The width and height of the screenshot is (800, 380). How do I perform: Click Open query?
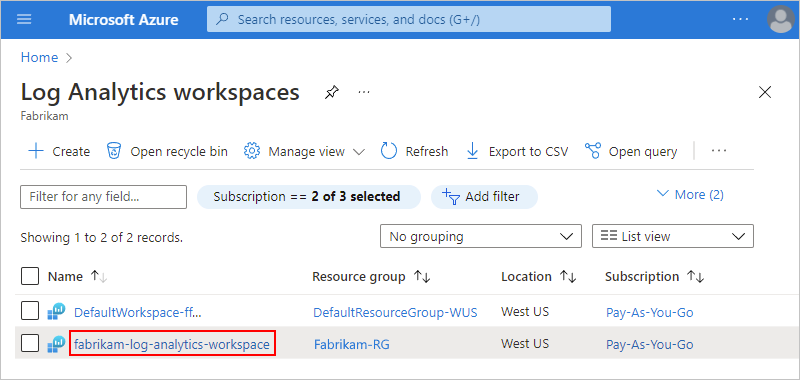tap(631, 151)
